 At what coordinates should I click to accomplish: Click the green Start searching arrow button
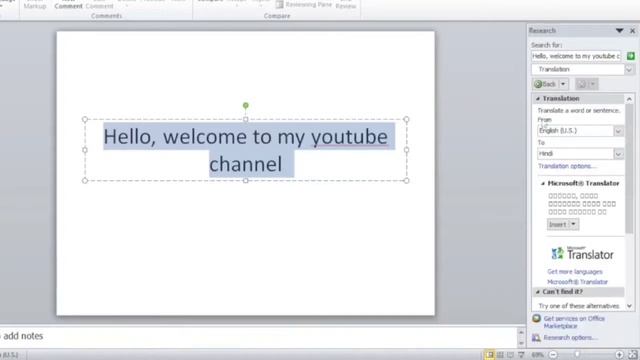(x=631, y=56)
